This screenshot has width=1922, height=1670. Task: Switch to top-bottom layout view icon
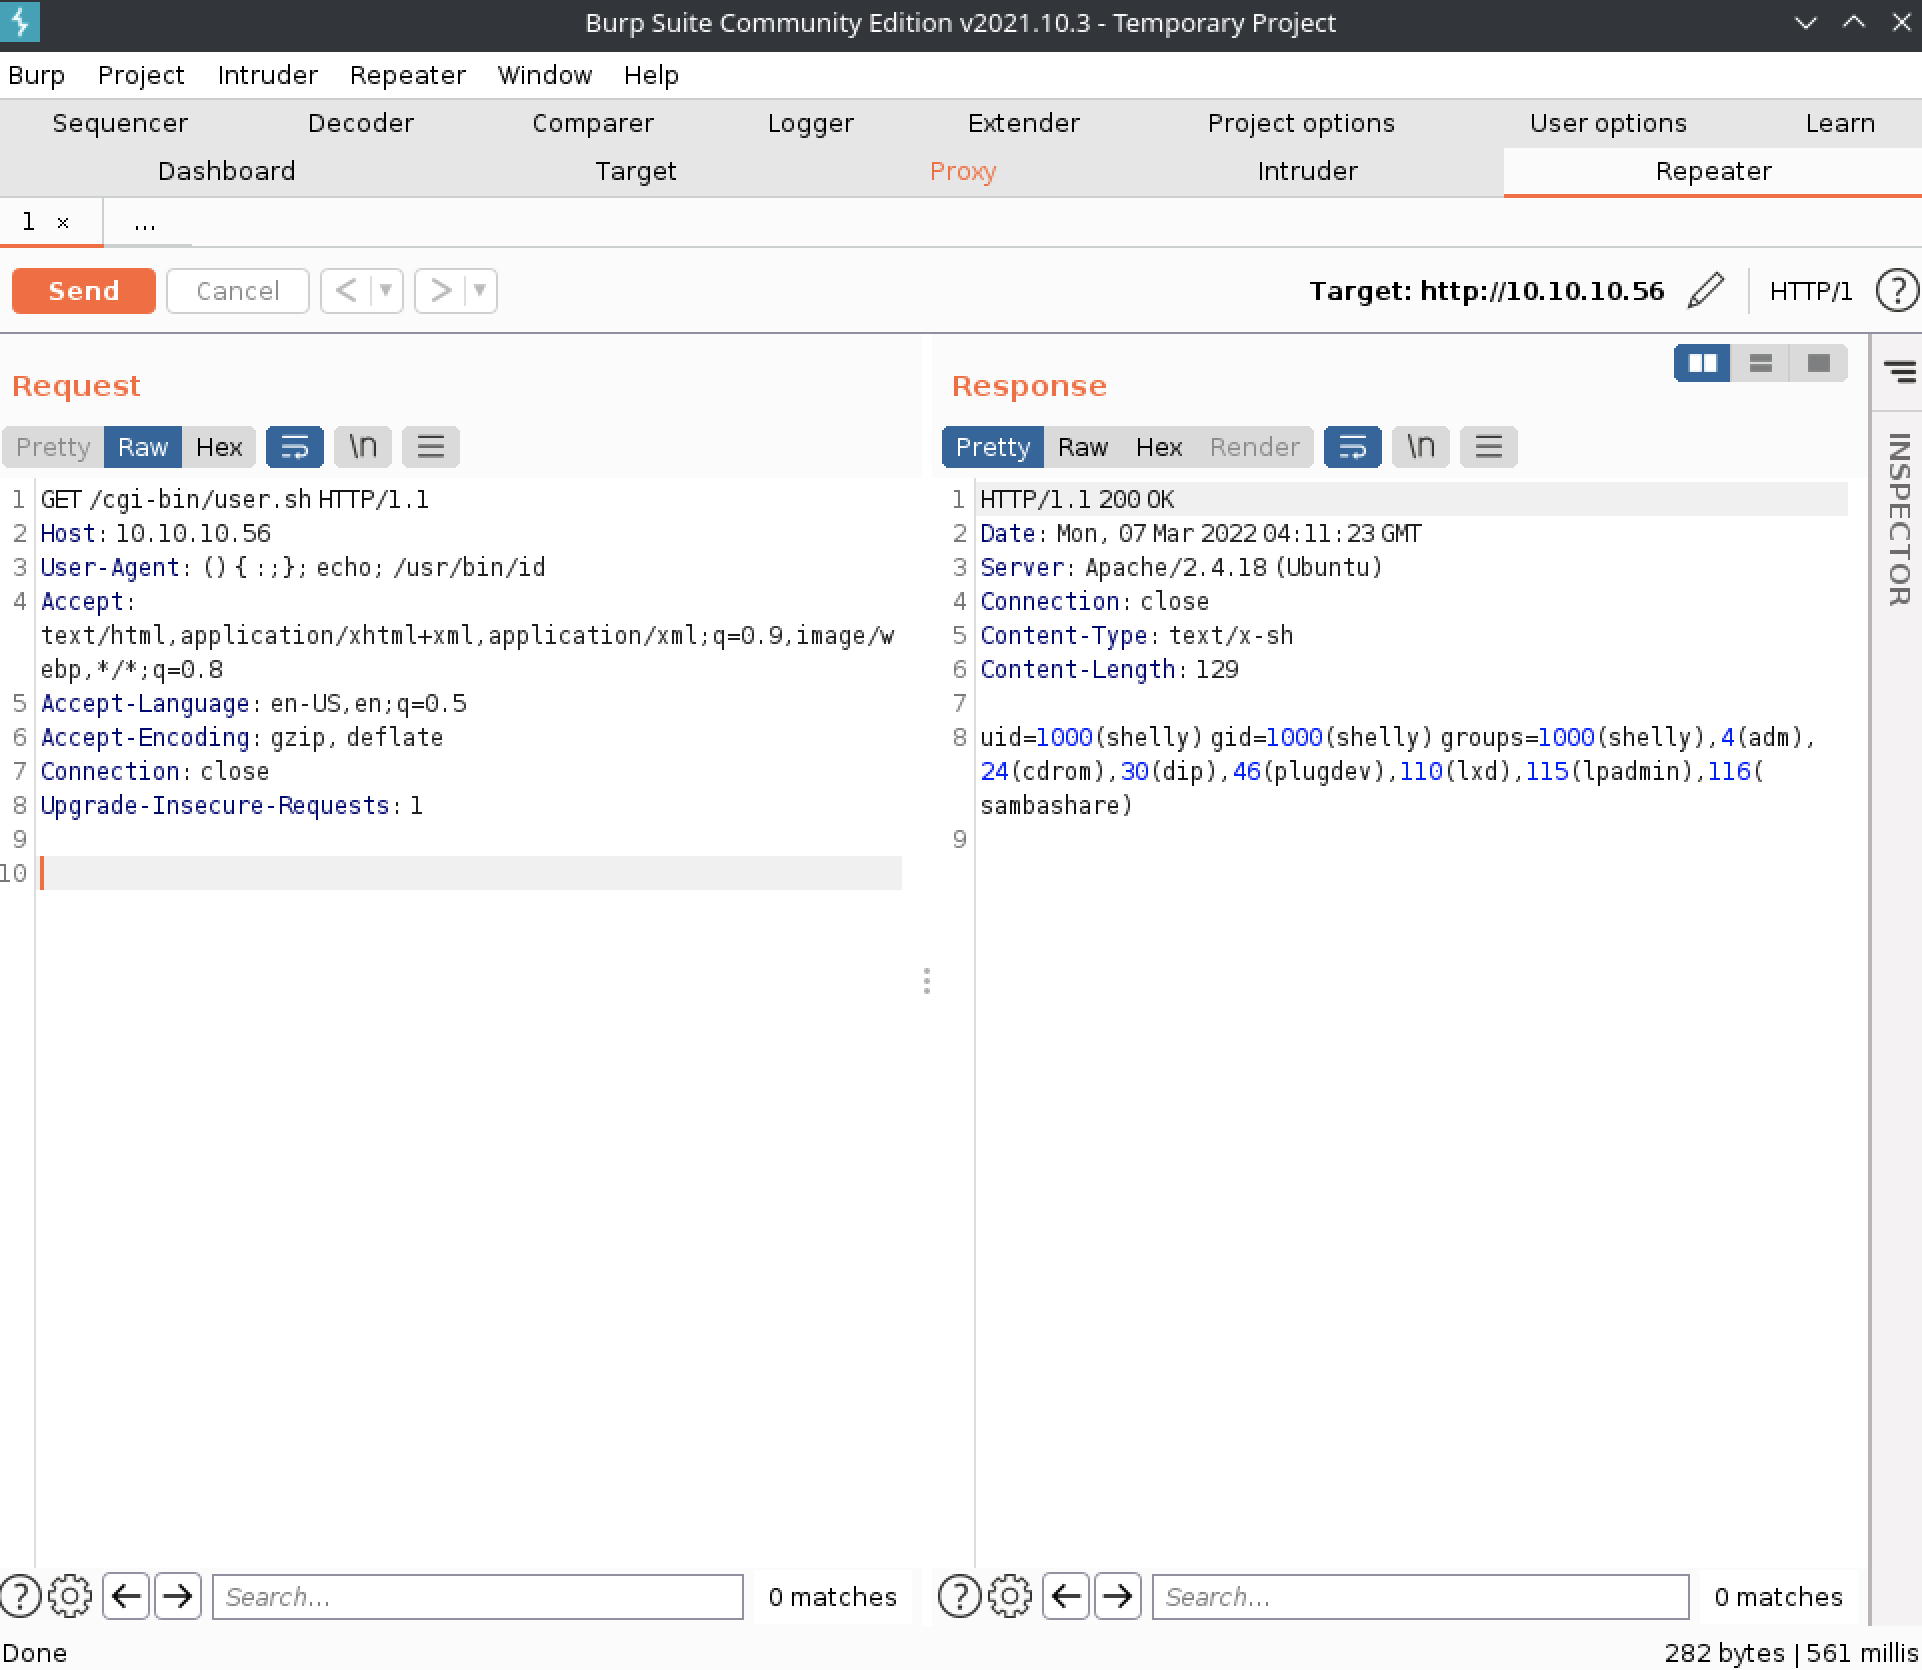pos(1760,363)
